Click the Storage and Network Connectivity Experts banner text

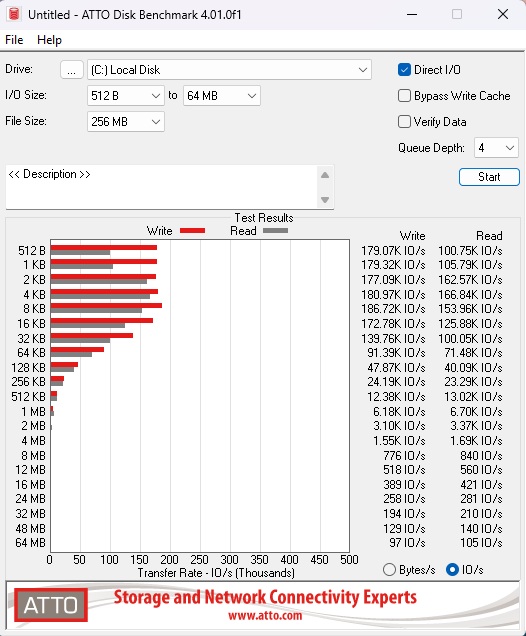click(x=265, y=597)
